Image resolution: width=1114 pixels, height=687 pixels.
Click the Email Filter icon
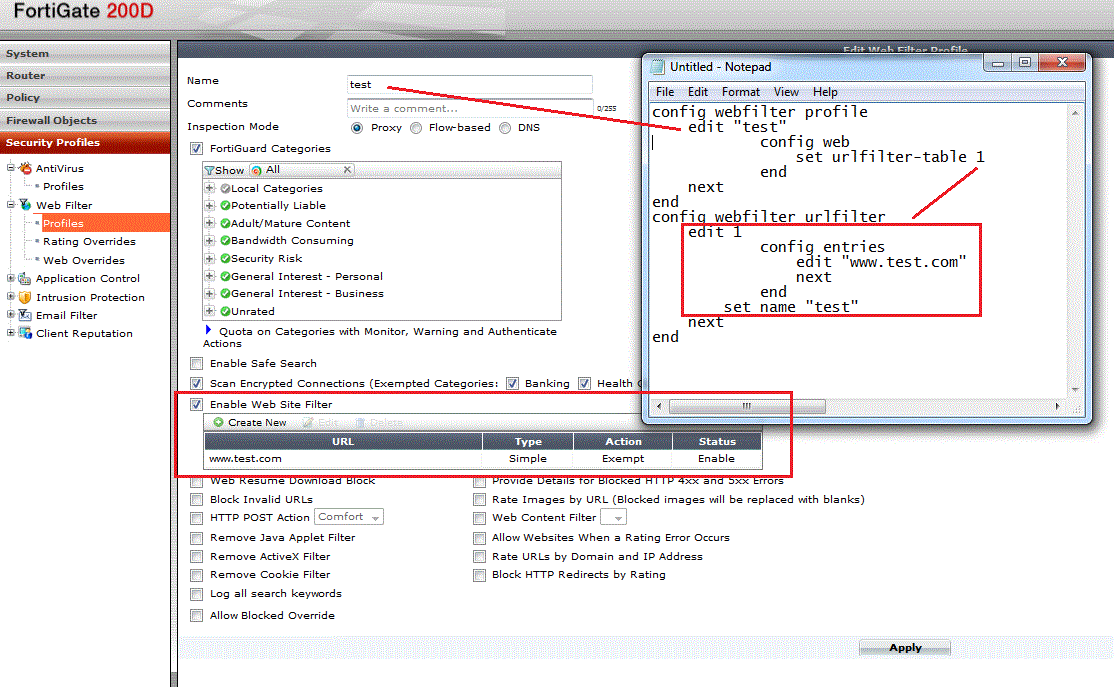click(x=26, y=315)
